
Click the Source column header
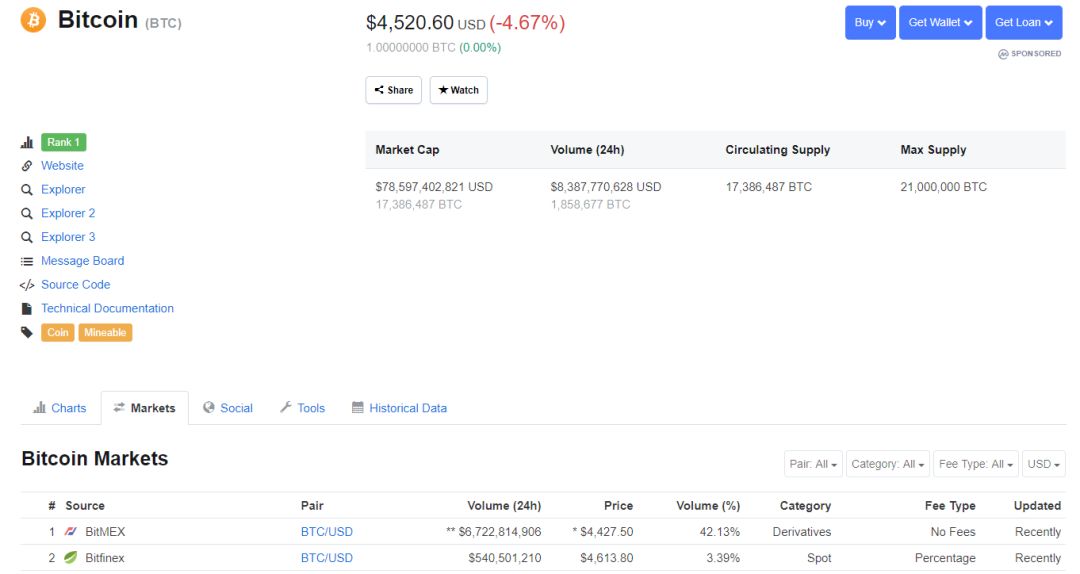[x=85, y=505]
